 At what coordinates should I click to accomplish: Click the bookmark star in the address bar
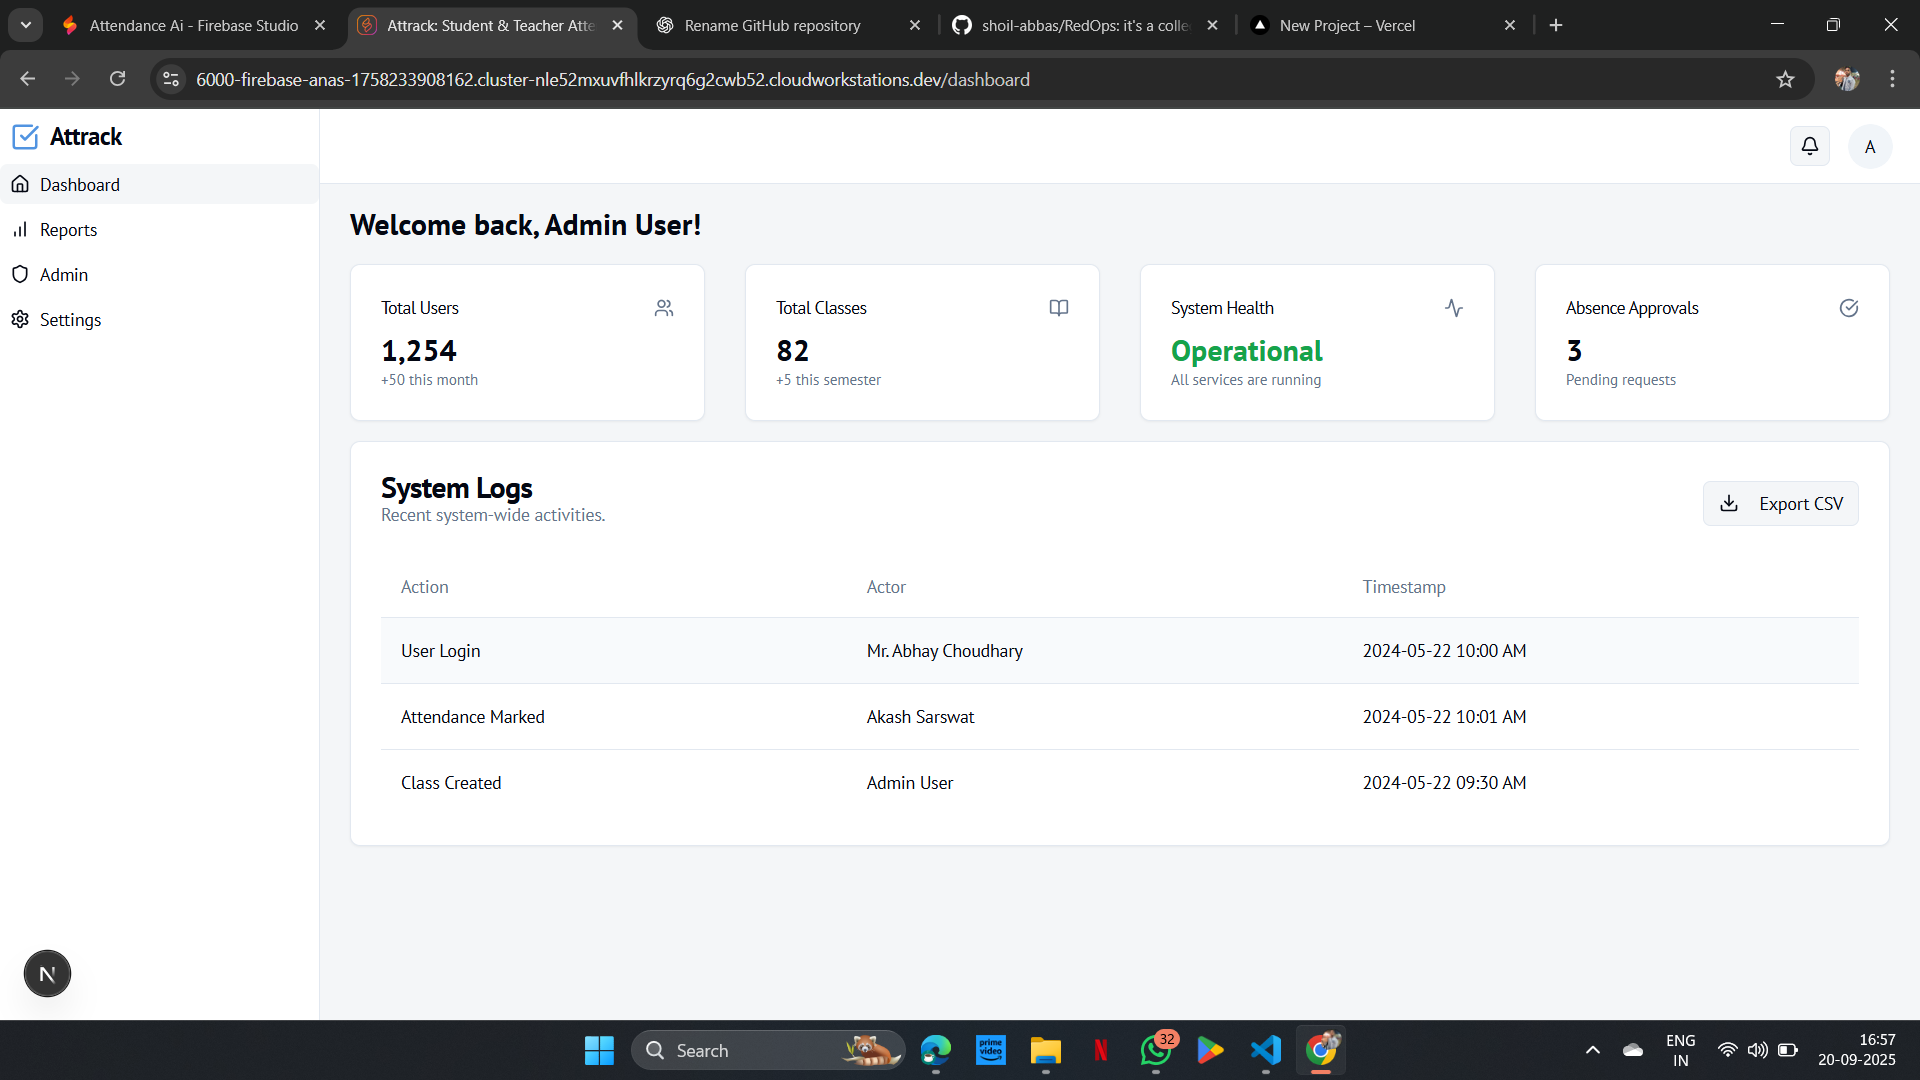1786,79
